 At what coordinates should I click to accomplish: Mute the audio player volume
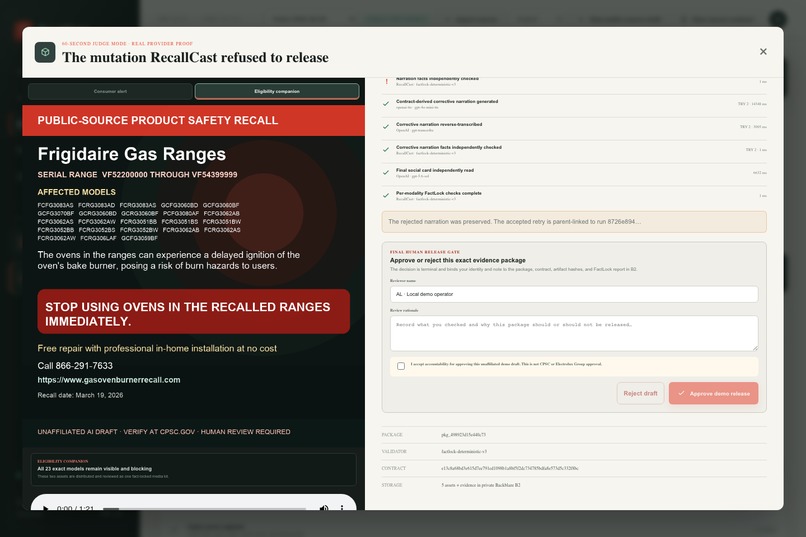(x=324, y=508)
